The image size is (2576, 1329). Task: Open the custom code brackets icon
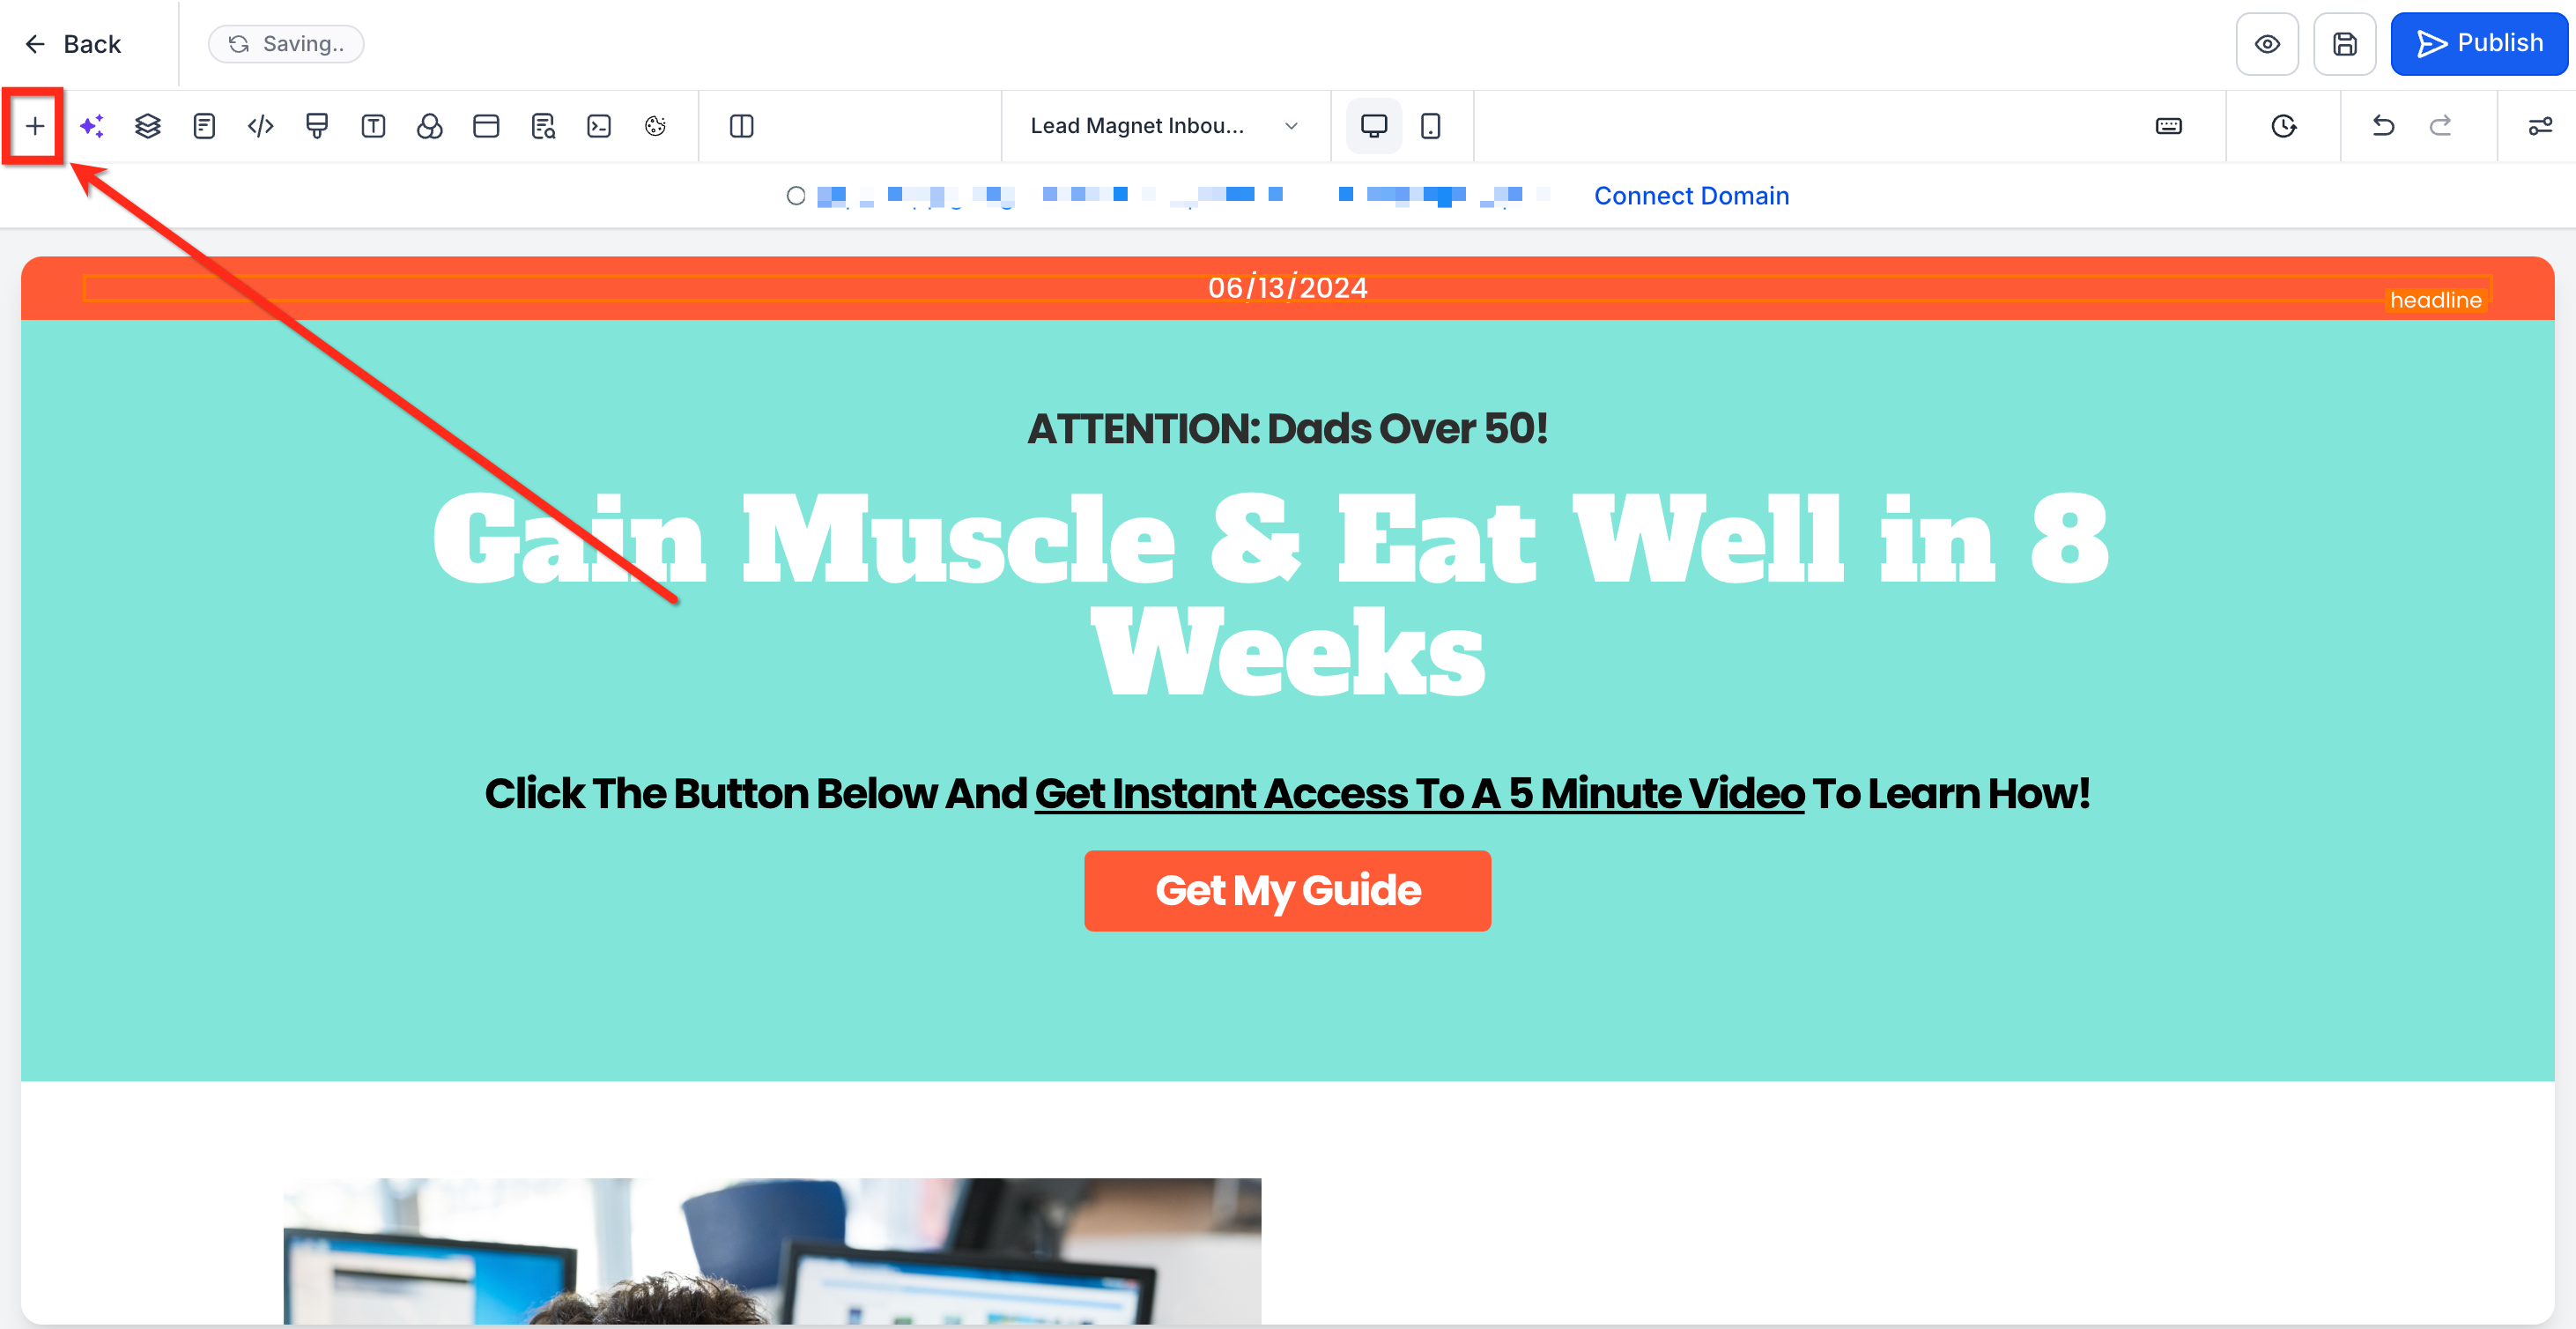(261, 126)
